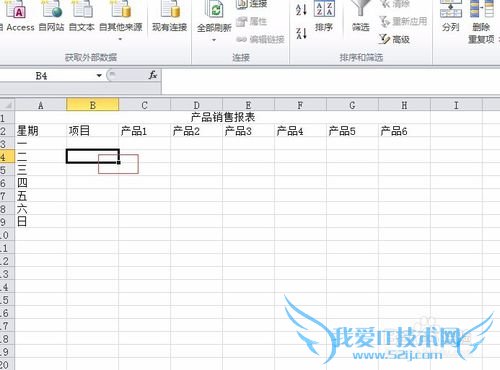Image resolution: width=500 pixels, height=370 pixels.
Task: Click 编辑链接 edit links button
Action: point(260,40)
